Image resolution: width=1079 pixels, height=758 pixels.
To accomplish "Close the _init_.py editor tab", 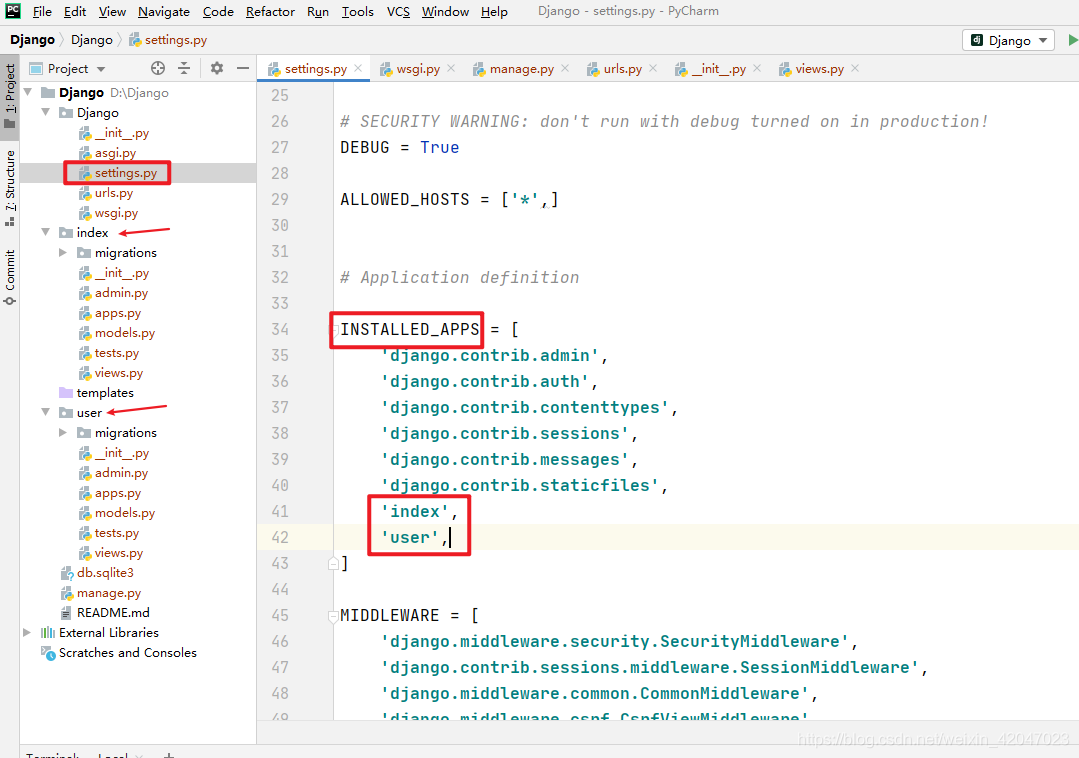I will 757,68.
